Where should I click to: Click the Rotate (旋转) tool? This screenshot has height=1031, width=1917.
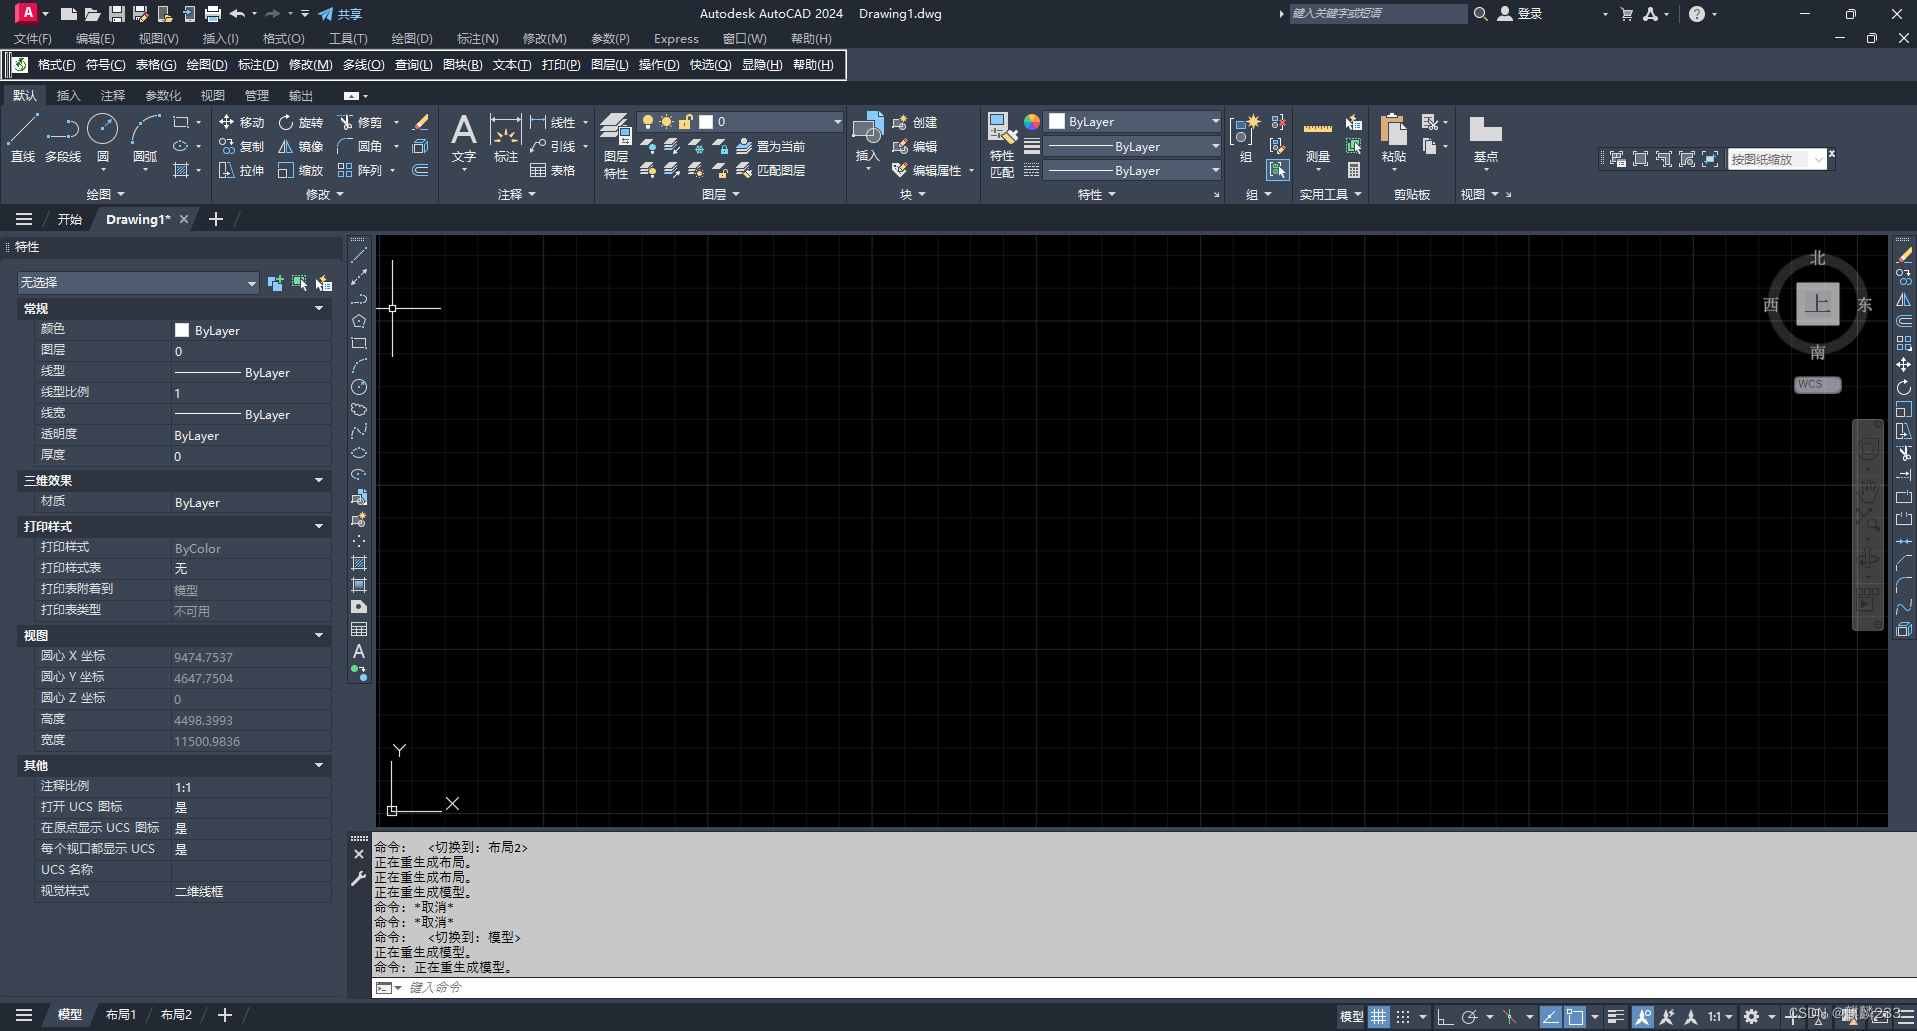point(301,122)
